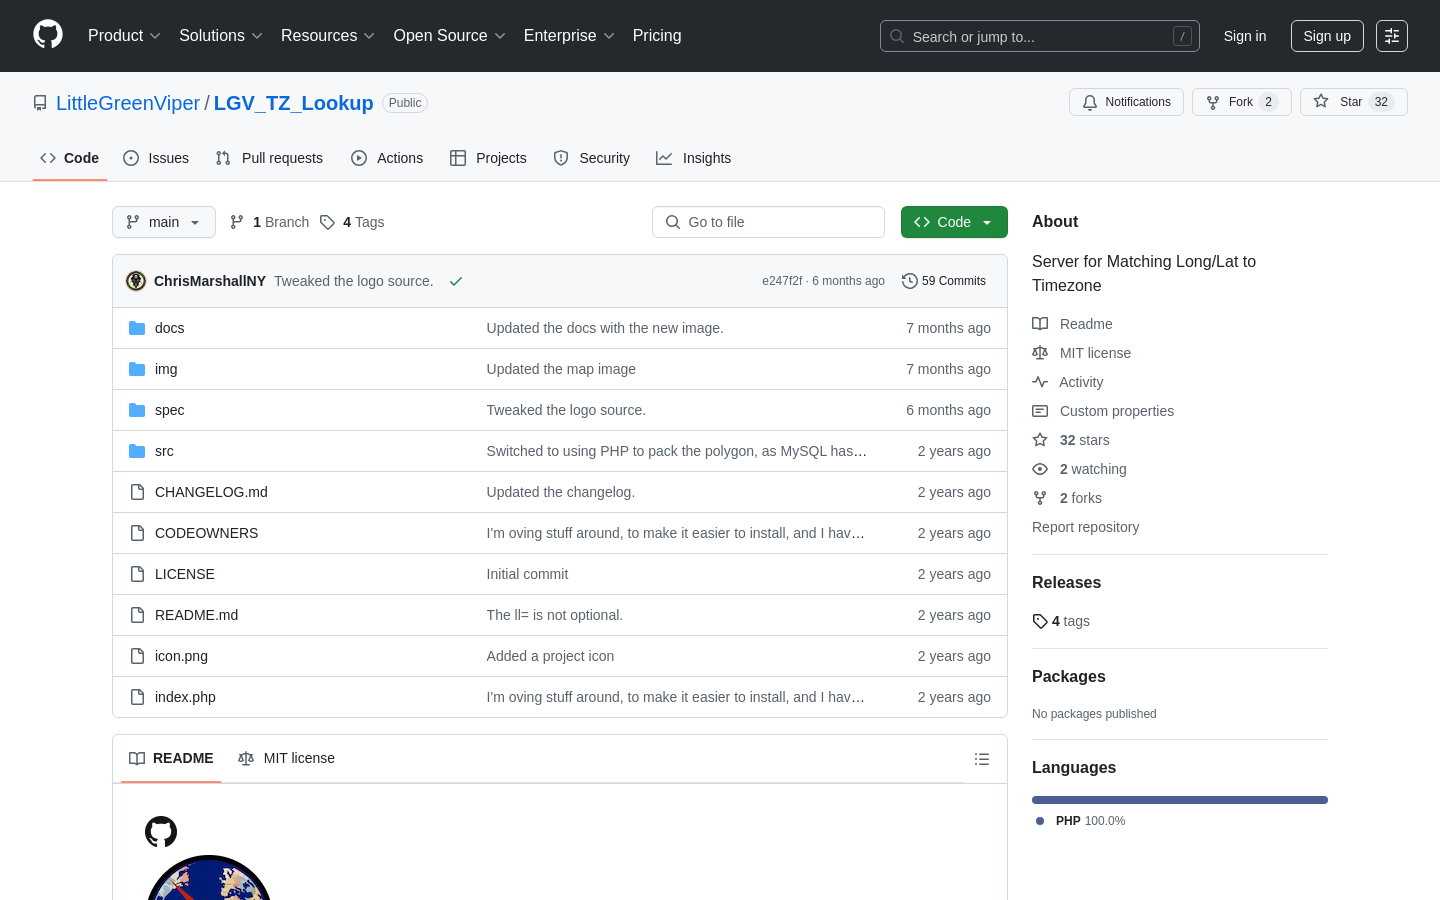This screenshot has height=900, width=1440.
Task: Click the bell icon in Notifications button
Action: (x=1090, y=102)
